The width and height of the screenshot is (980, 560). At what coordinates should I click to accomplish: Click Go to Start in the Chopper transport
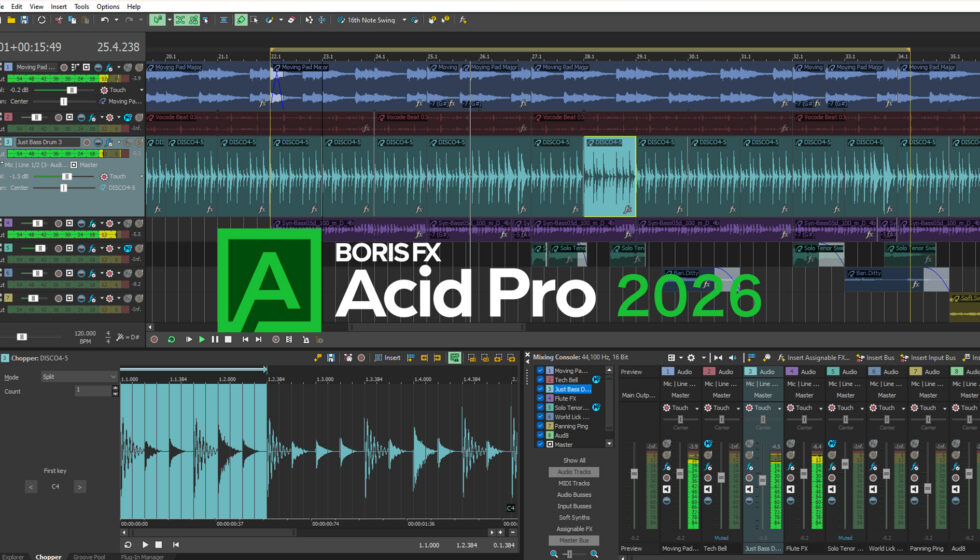(176, 545)
